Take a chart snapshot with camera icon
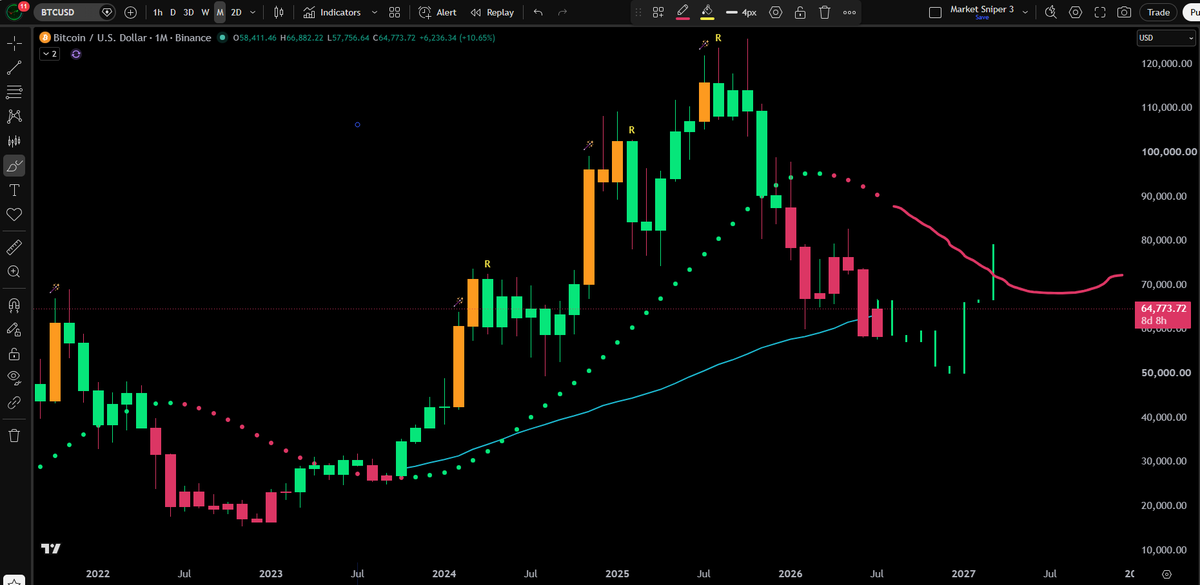1200x585 pixels. [1124, 12]
